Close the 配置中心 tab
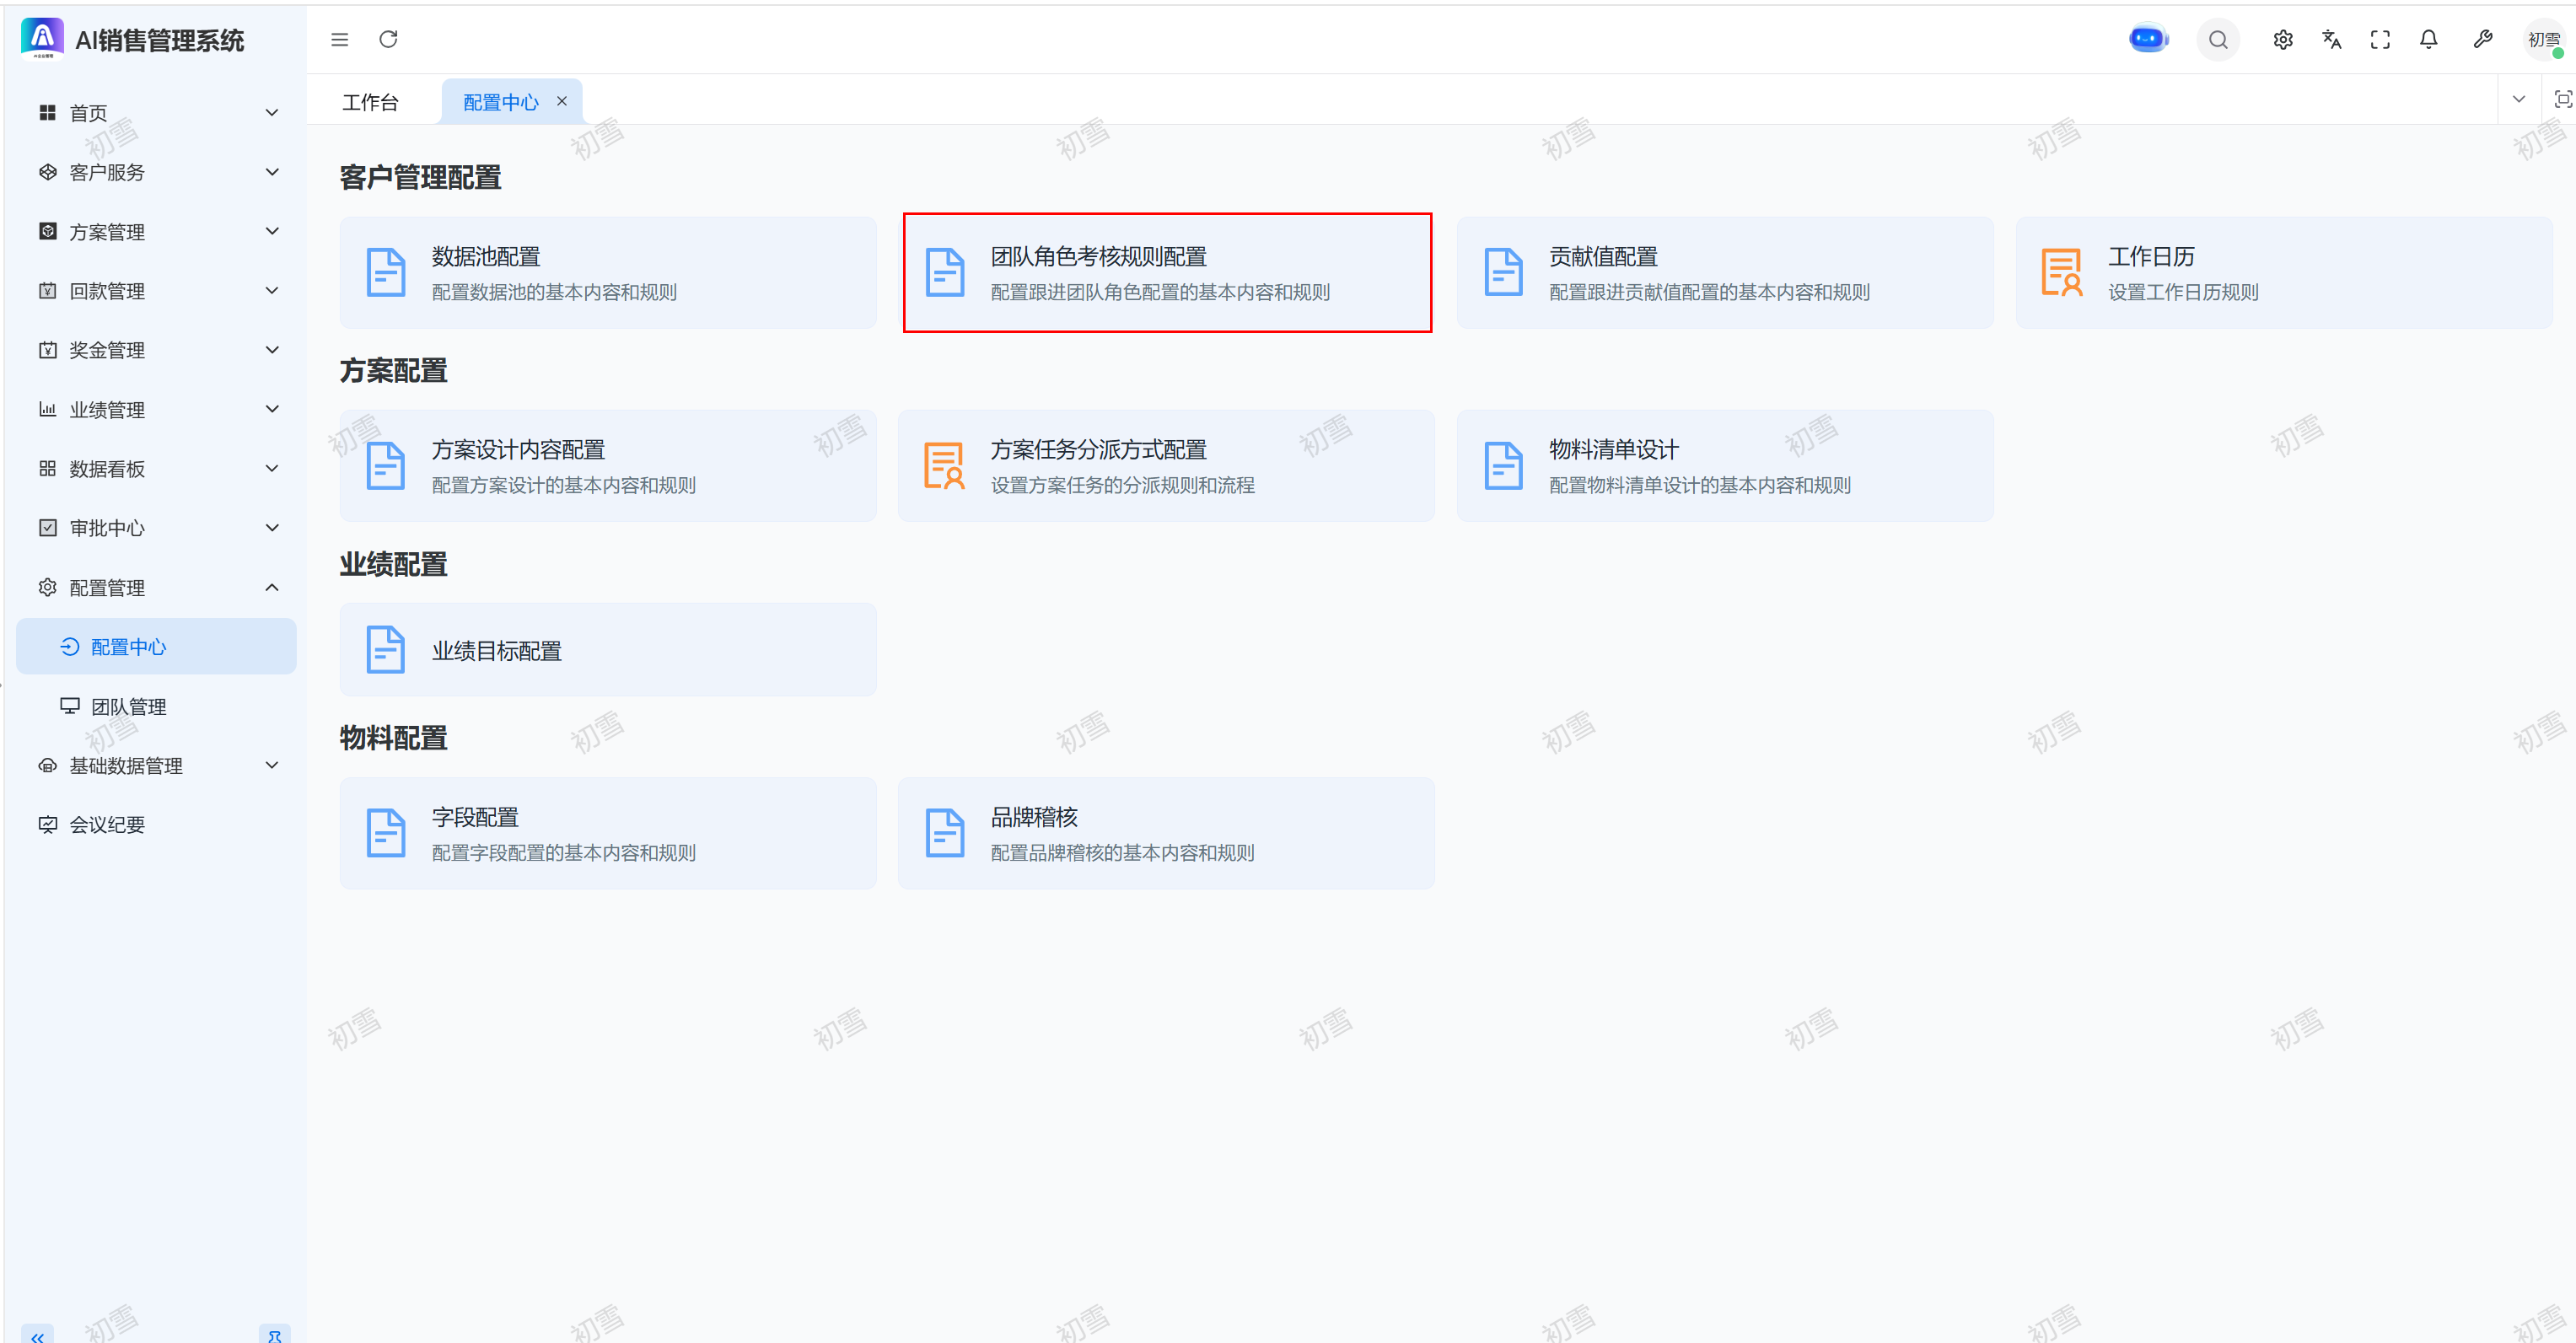The image size is (2576, 1343). [x=562, y=101]
